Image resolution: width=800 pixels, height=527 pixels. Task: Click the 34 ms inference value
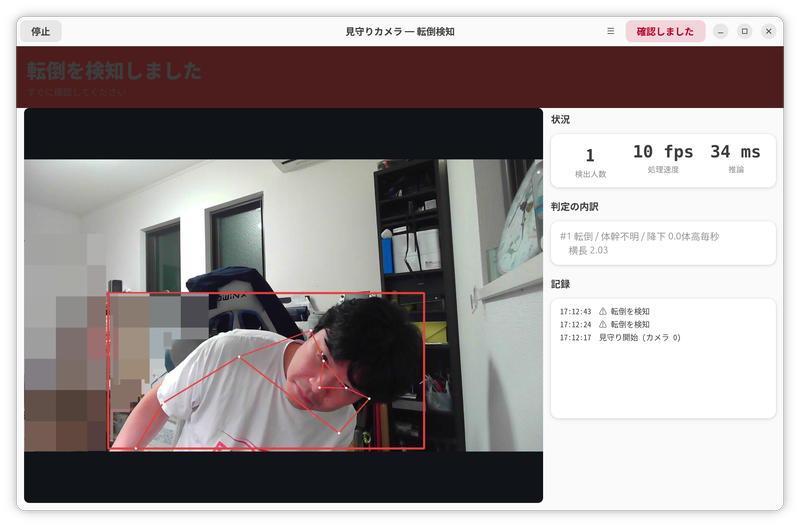pos(735,152)
